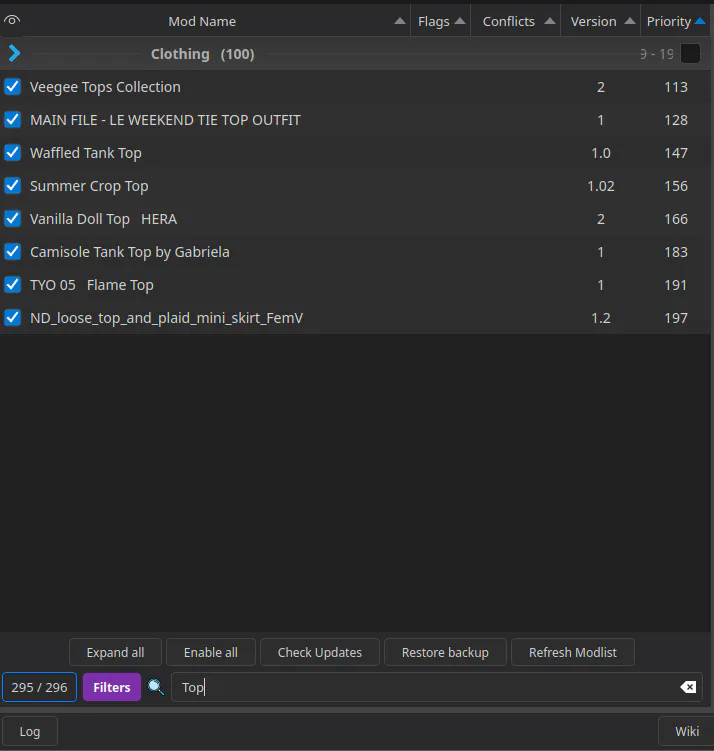This screenshot has height=751, width=714.
Task: Toggle the LE WEEKEND TIE TOP OUTFIT checkbox
Action: click(x=12, y=120)
